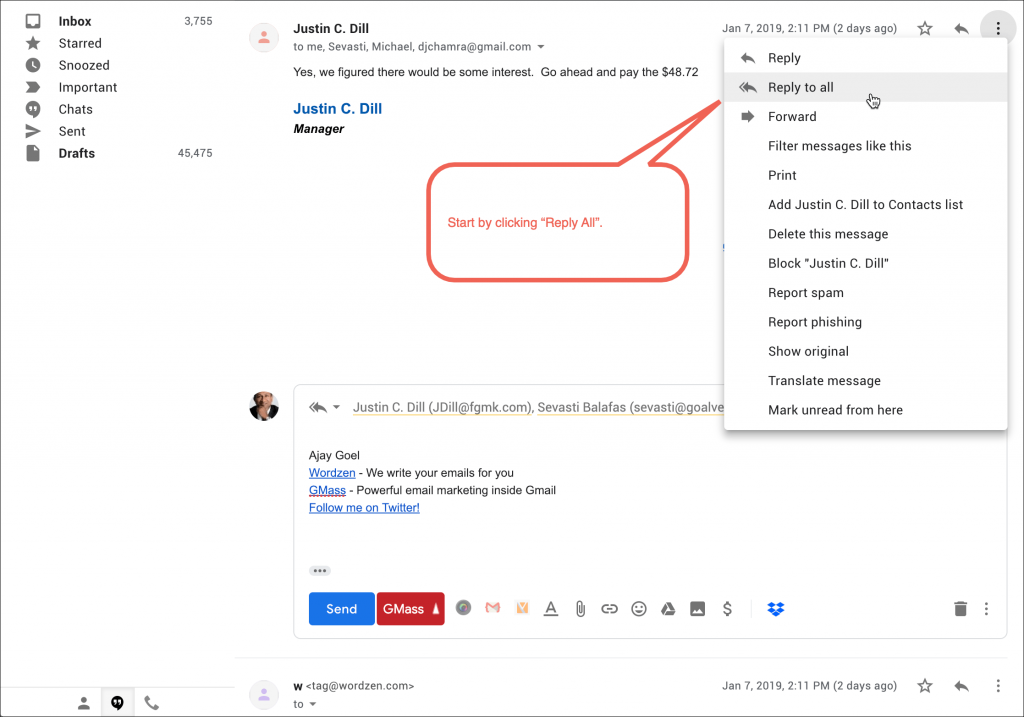Image resolution: width=1024 pixels, height=717 pixels.
Task: Click the blue Send button
Action: point(341,608)
